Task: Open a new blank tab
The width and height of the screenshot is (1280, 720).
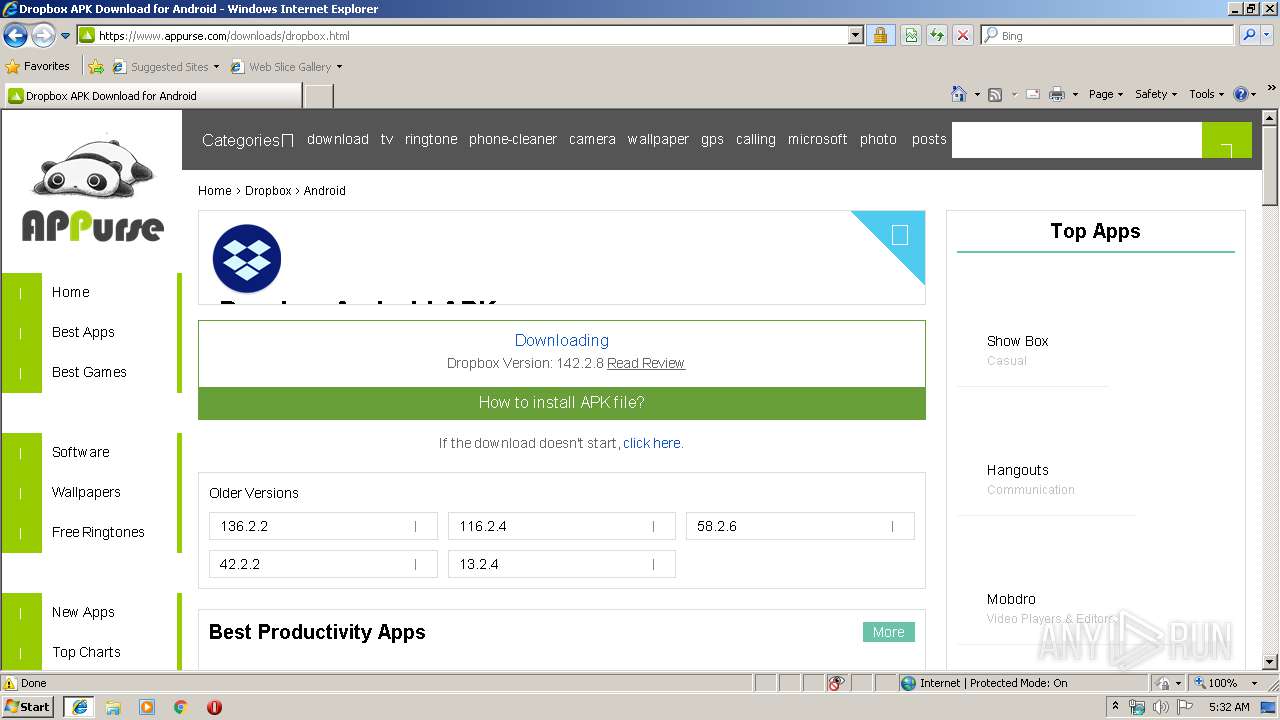Action: click(x=318, y=96)
